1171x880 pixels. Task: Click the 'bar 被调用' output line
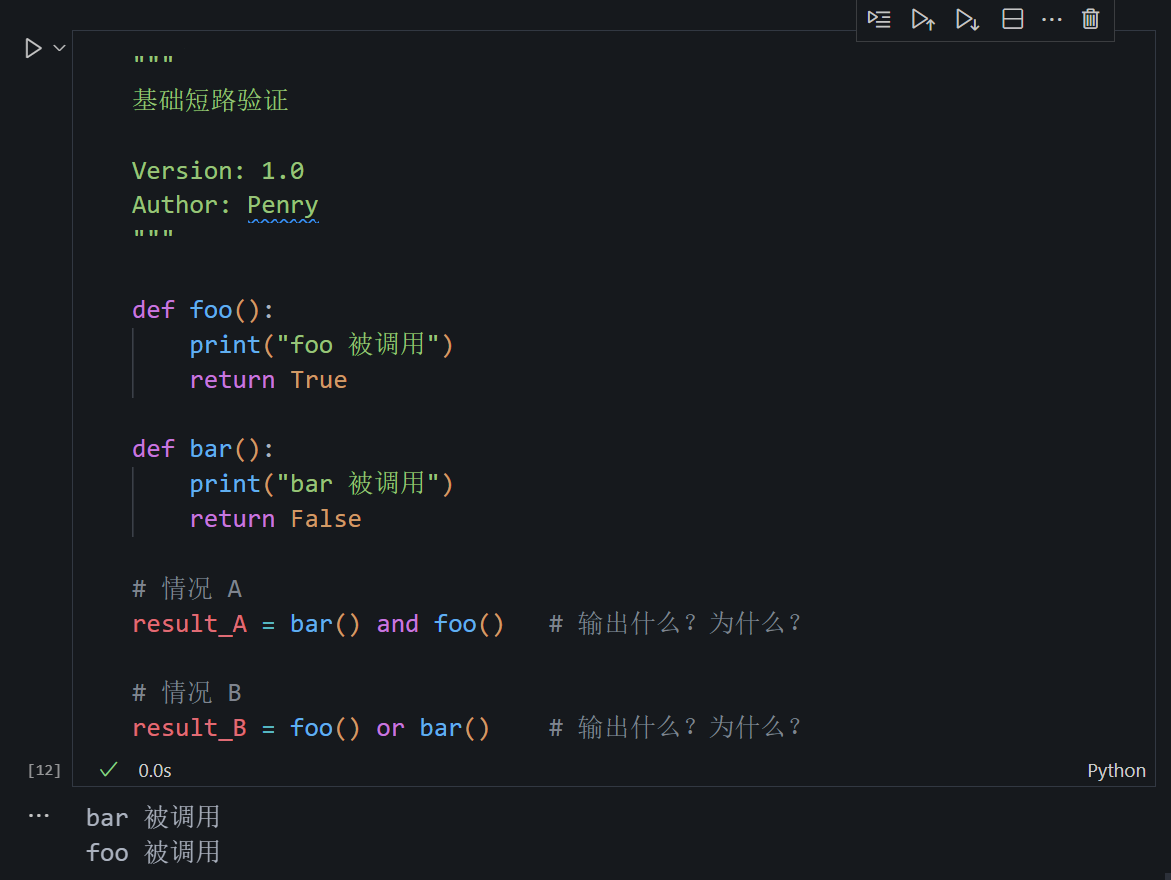(153, 818)
